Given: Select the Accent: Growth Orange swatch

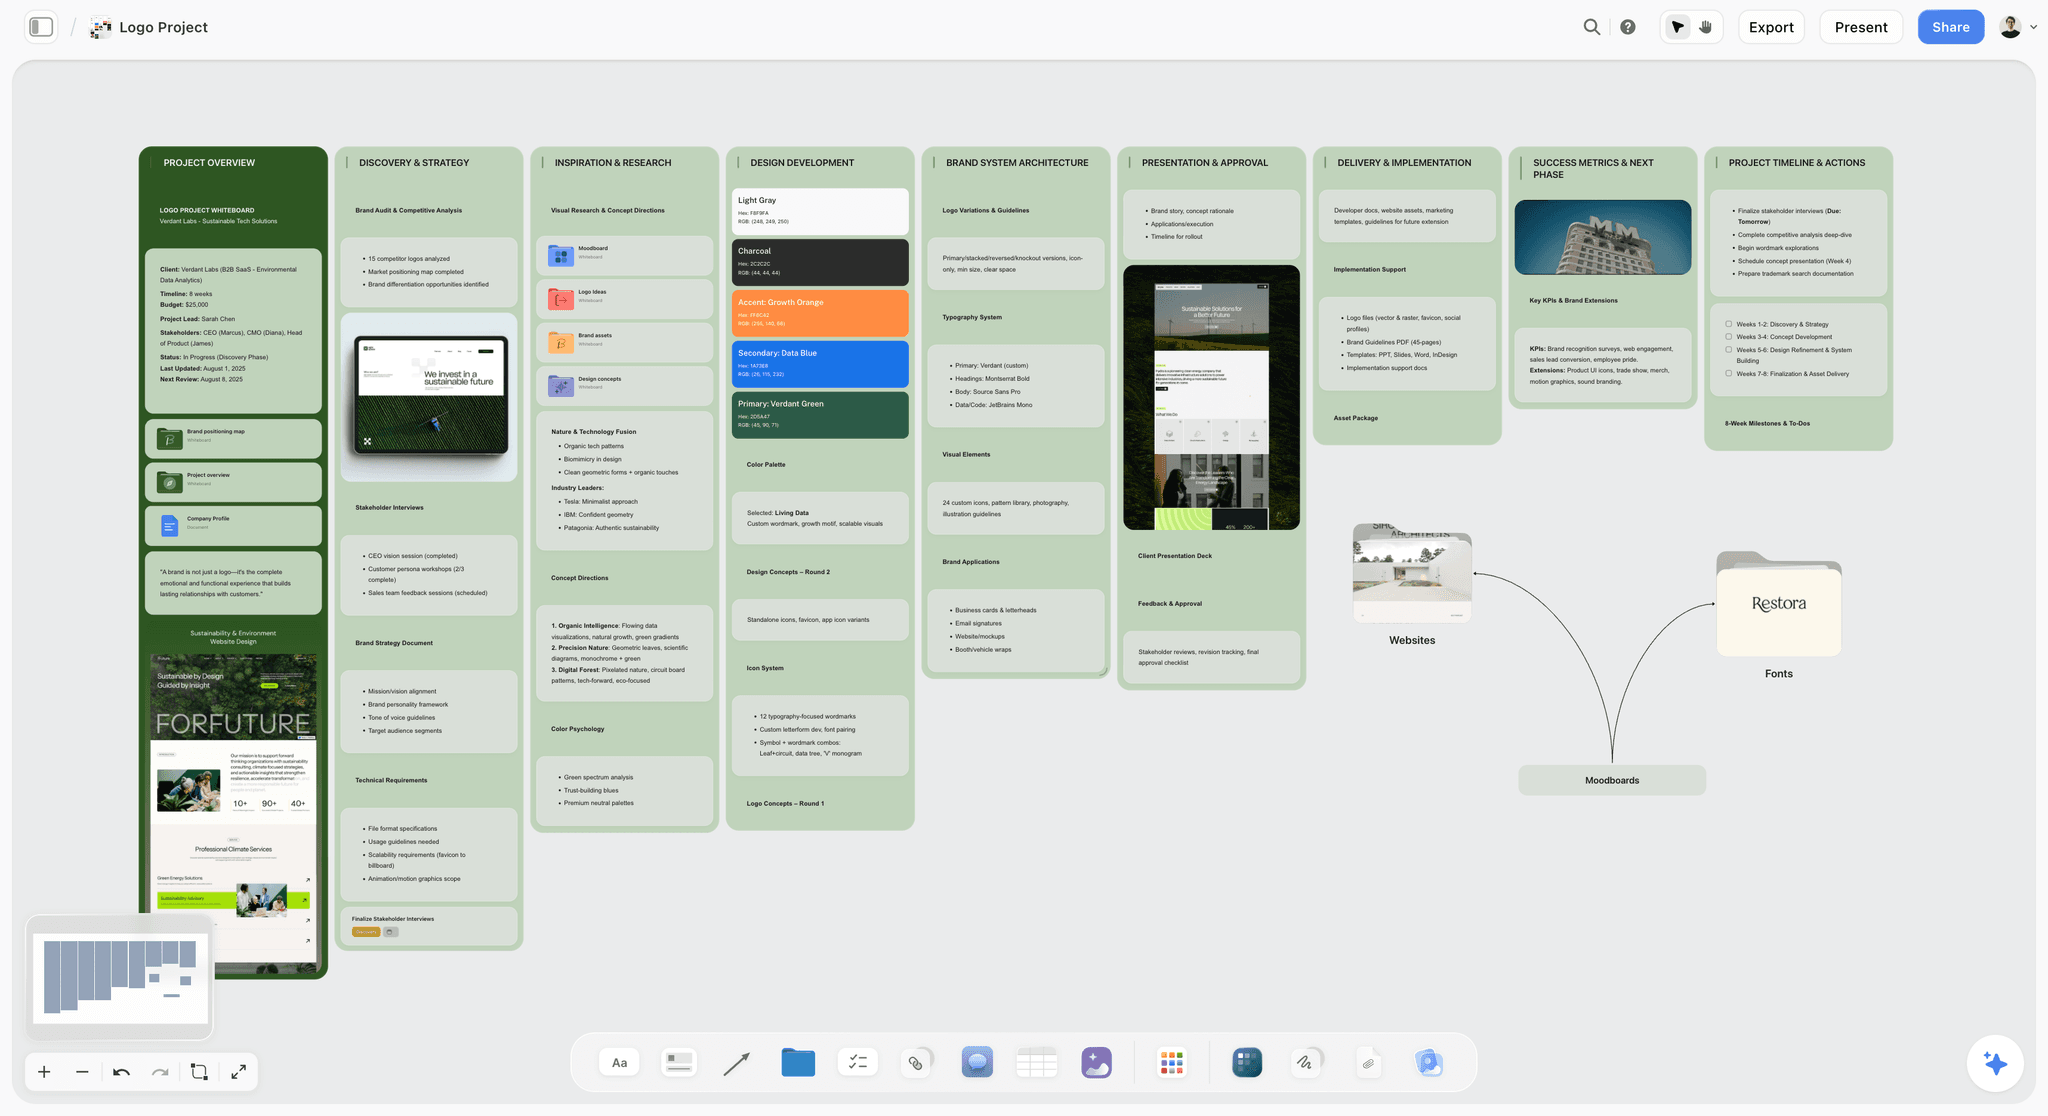Looking at the screenshot, I should tap(820, 313).
